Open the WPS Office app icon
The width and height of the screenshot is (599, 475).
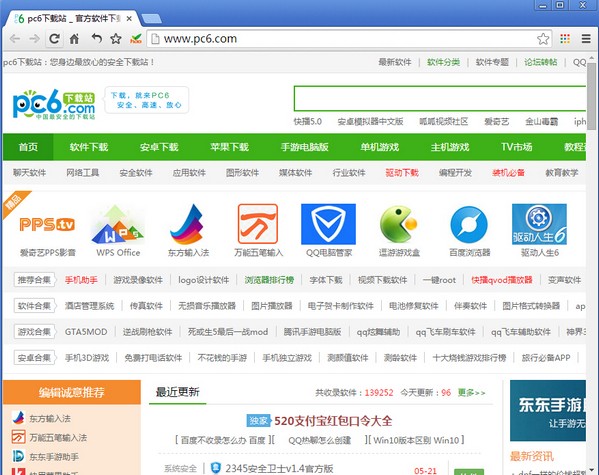coord(118,225)
